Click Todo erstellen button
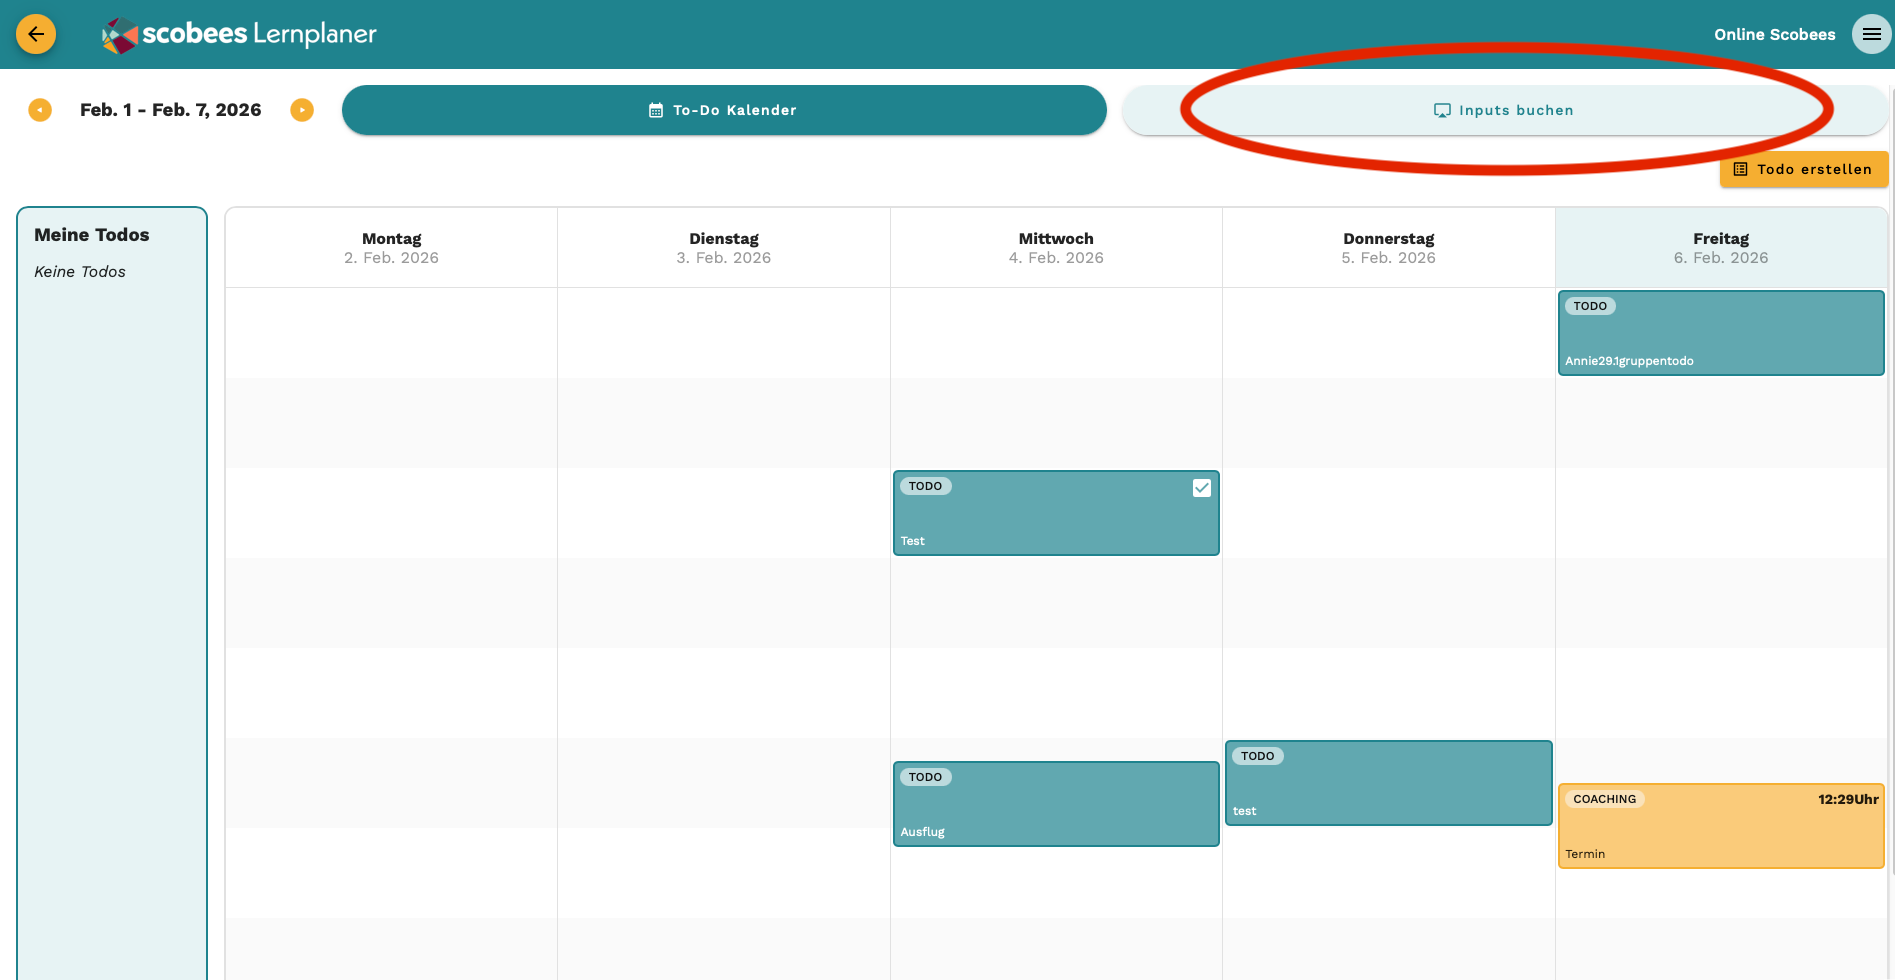 click(1803, 169)
